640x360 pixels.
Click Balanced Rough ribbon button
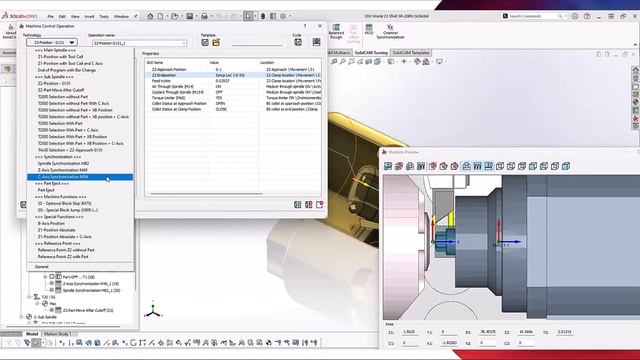[336, 31]
